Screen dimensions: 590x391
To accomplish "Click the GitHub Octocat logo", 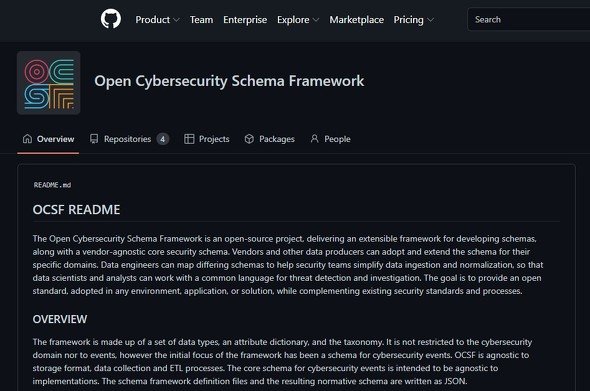I will (x=111, y=19).
